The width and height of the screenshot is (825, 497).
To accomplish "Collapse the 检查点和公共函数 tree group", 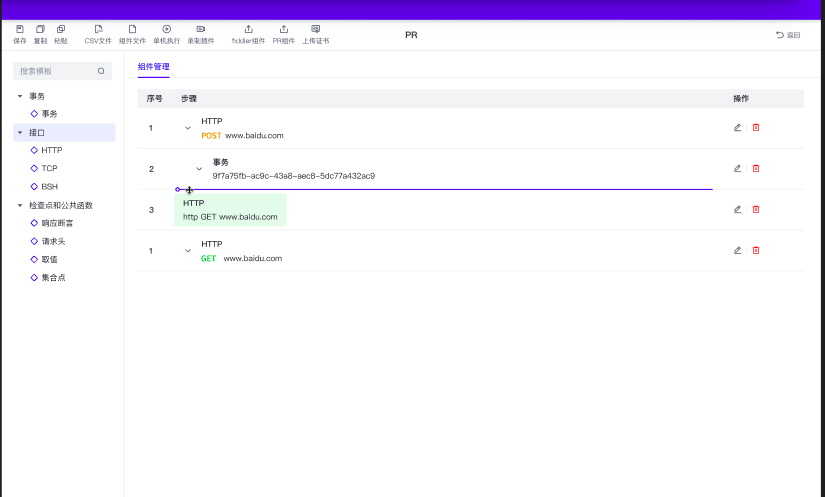I will (x=20, y=205).
